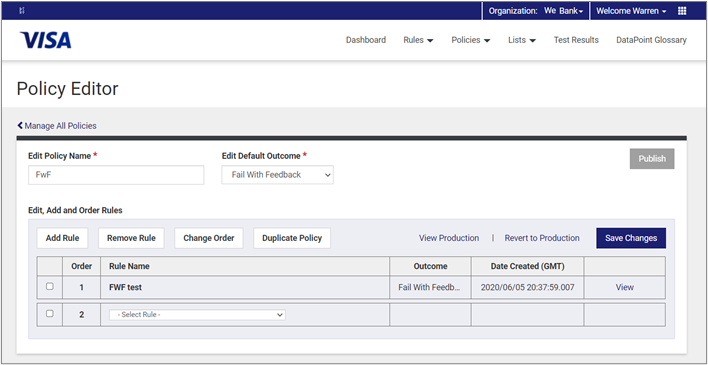Tick the checkbox for rule order 2

[50, 314]
